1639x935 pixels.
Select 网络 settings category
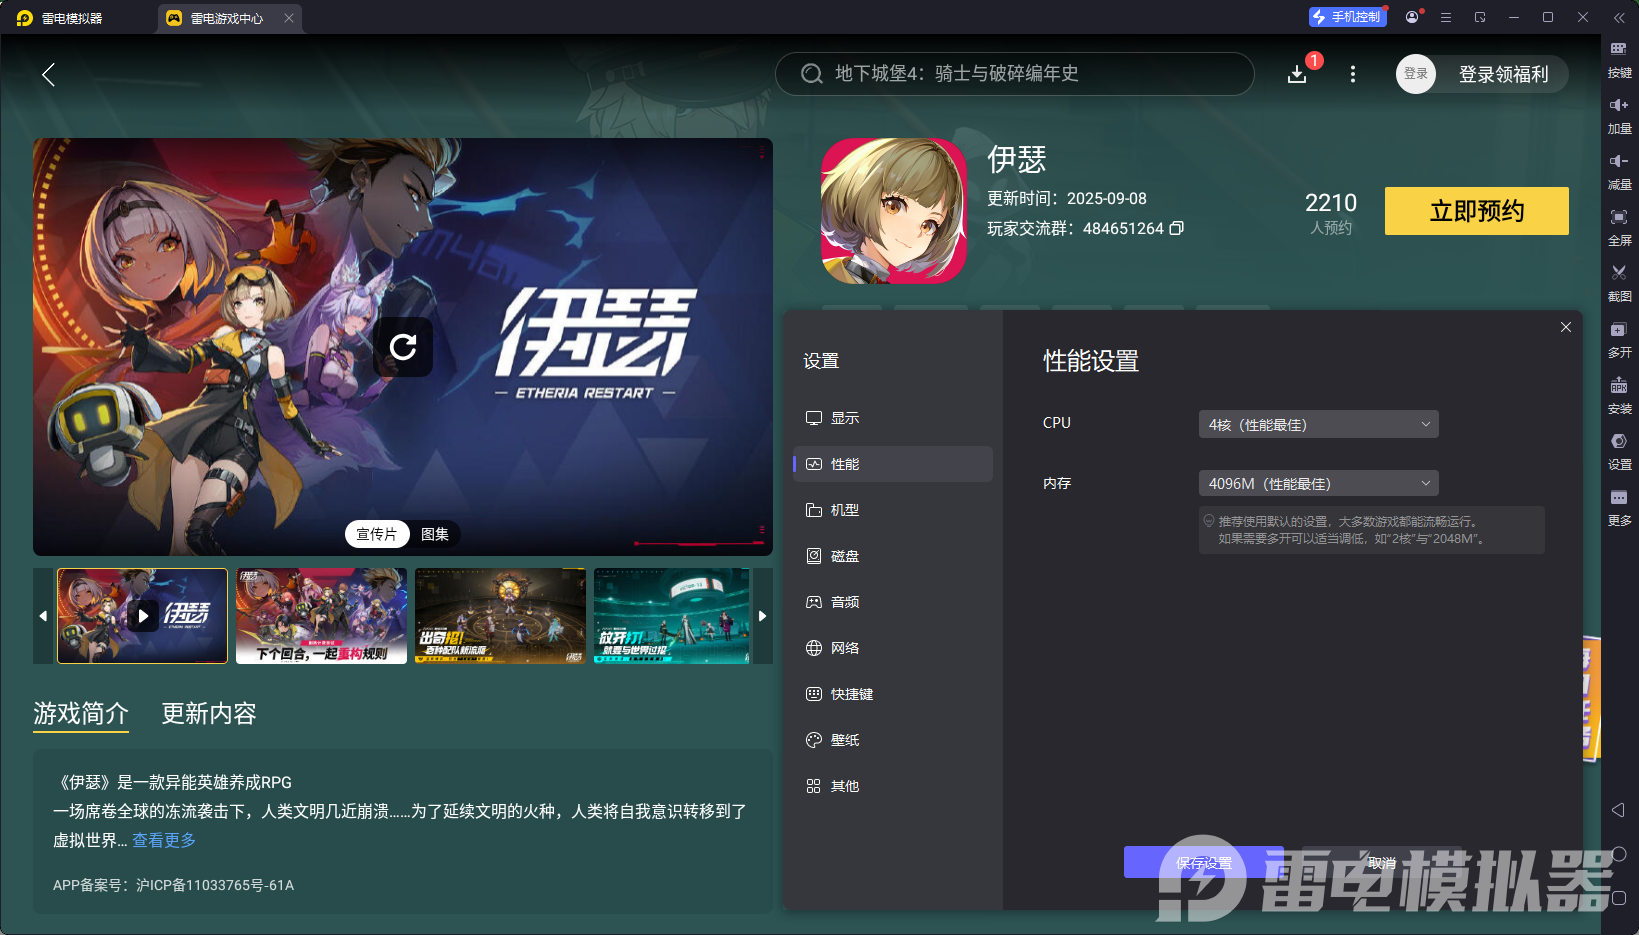click(x=893, y=648)
